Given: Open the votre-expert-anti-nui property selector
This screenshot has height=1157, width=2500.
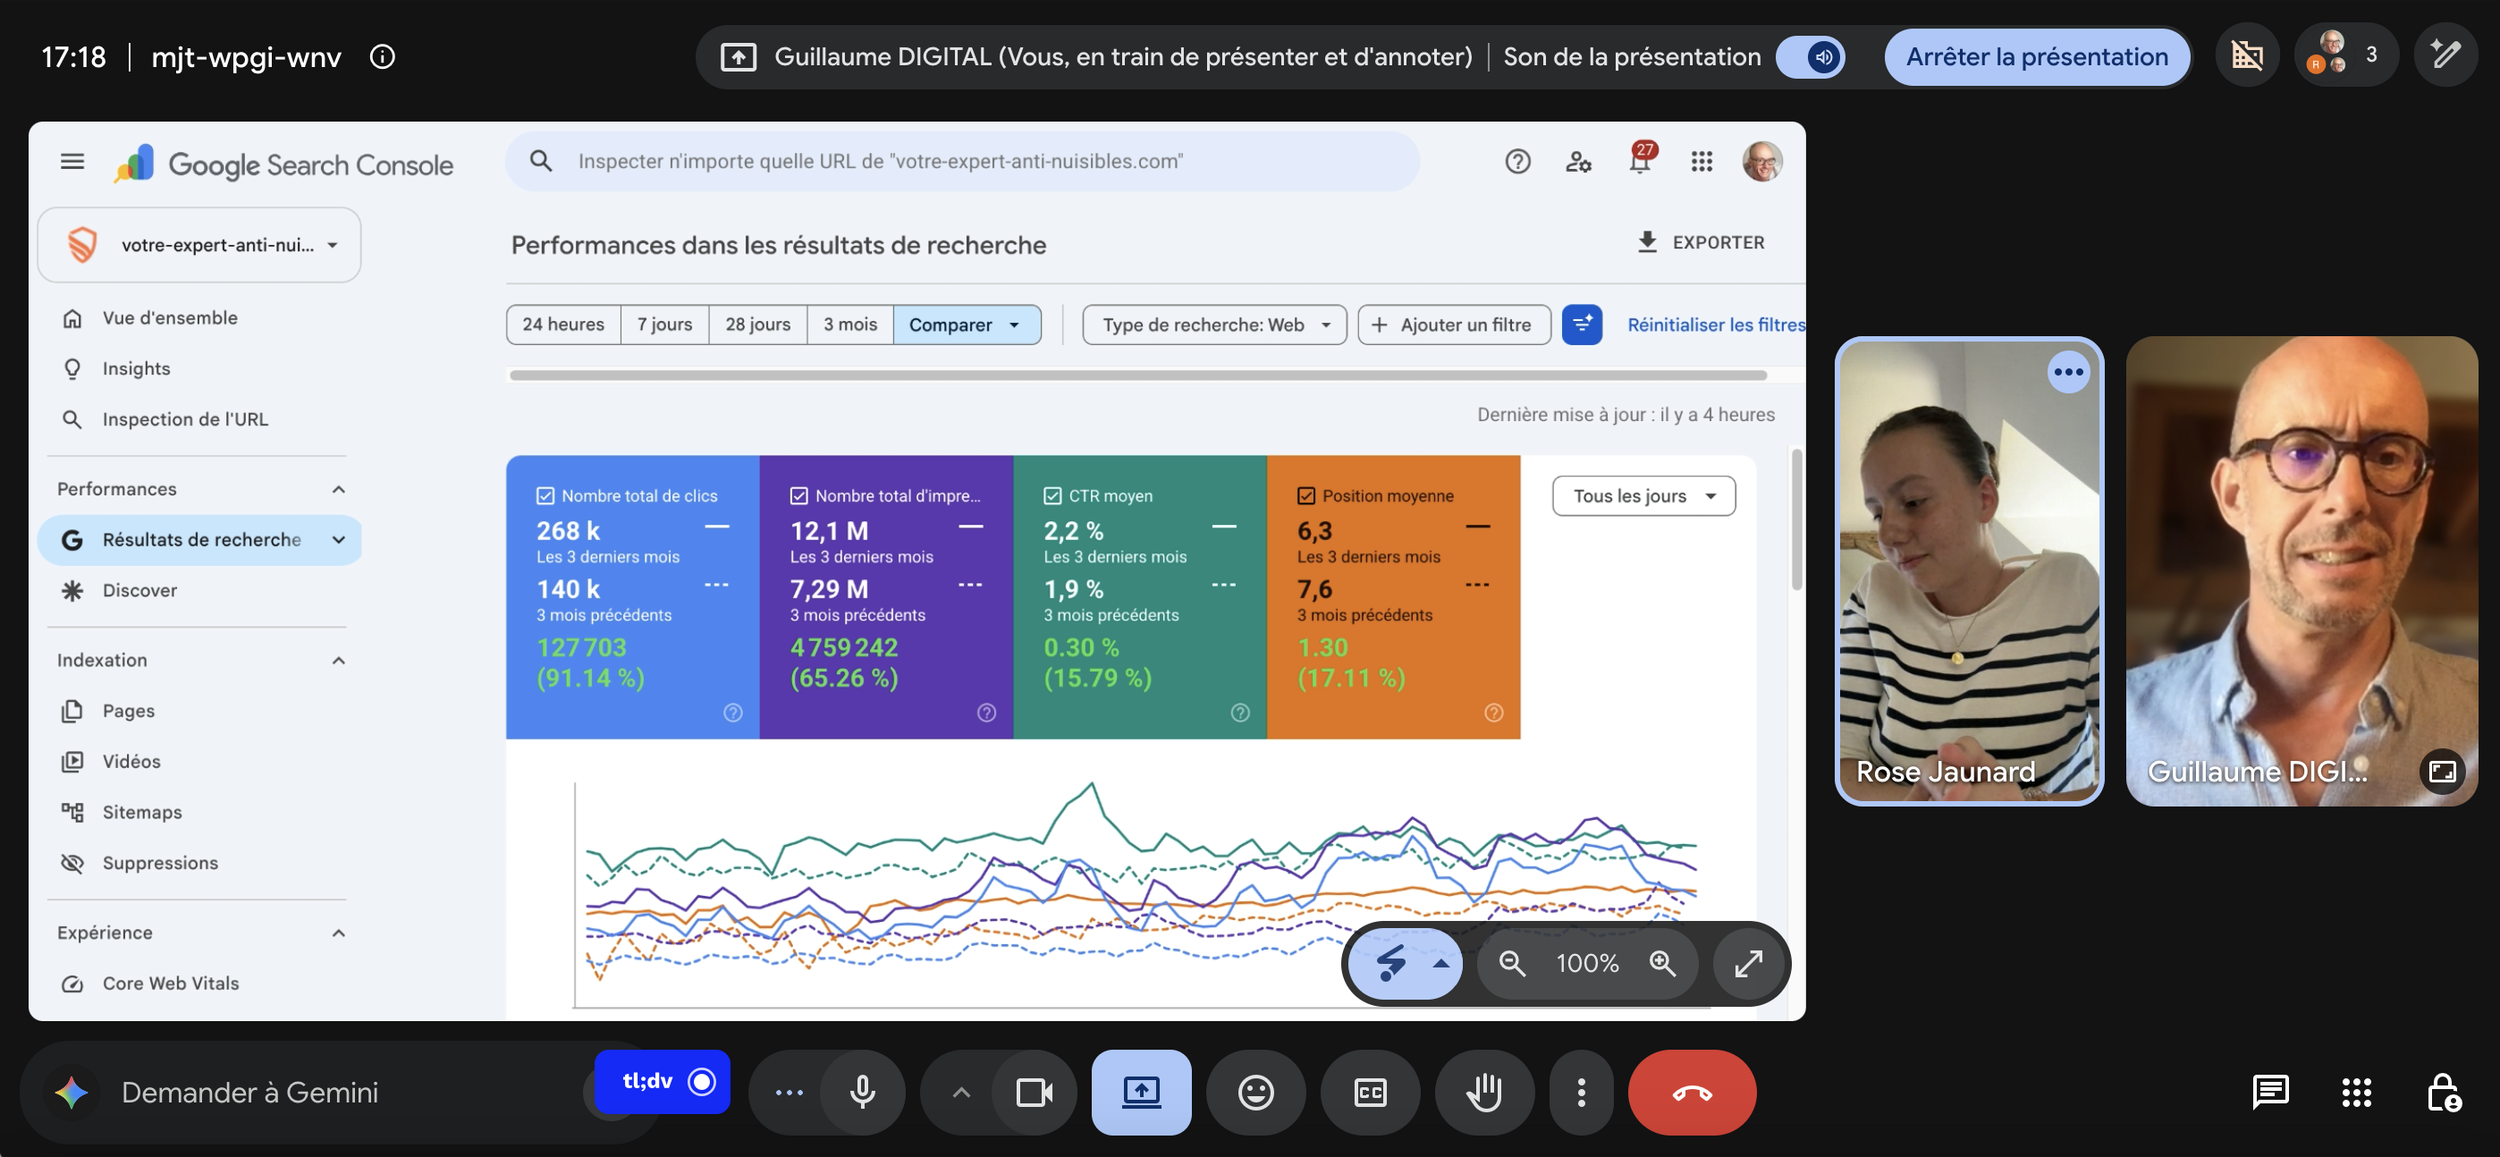Looking at the screenshot, I should [x=199, y=245].
